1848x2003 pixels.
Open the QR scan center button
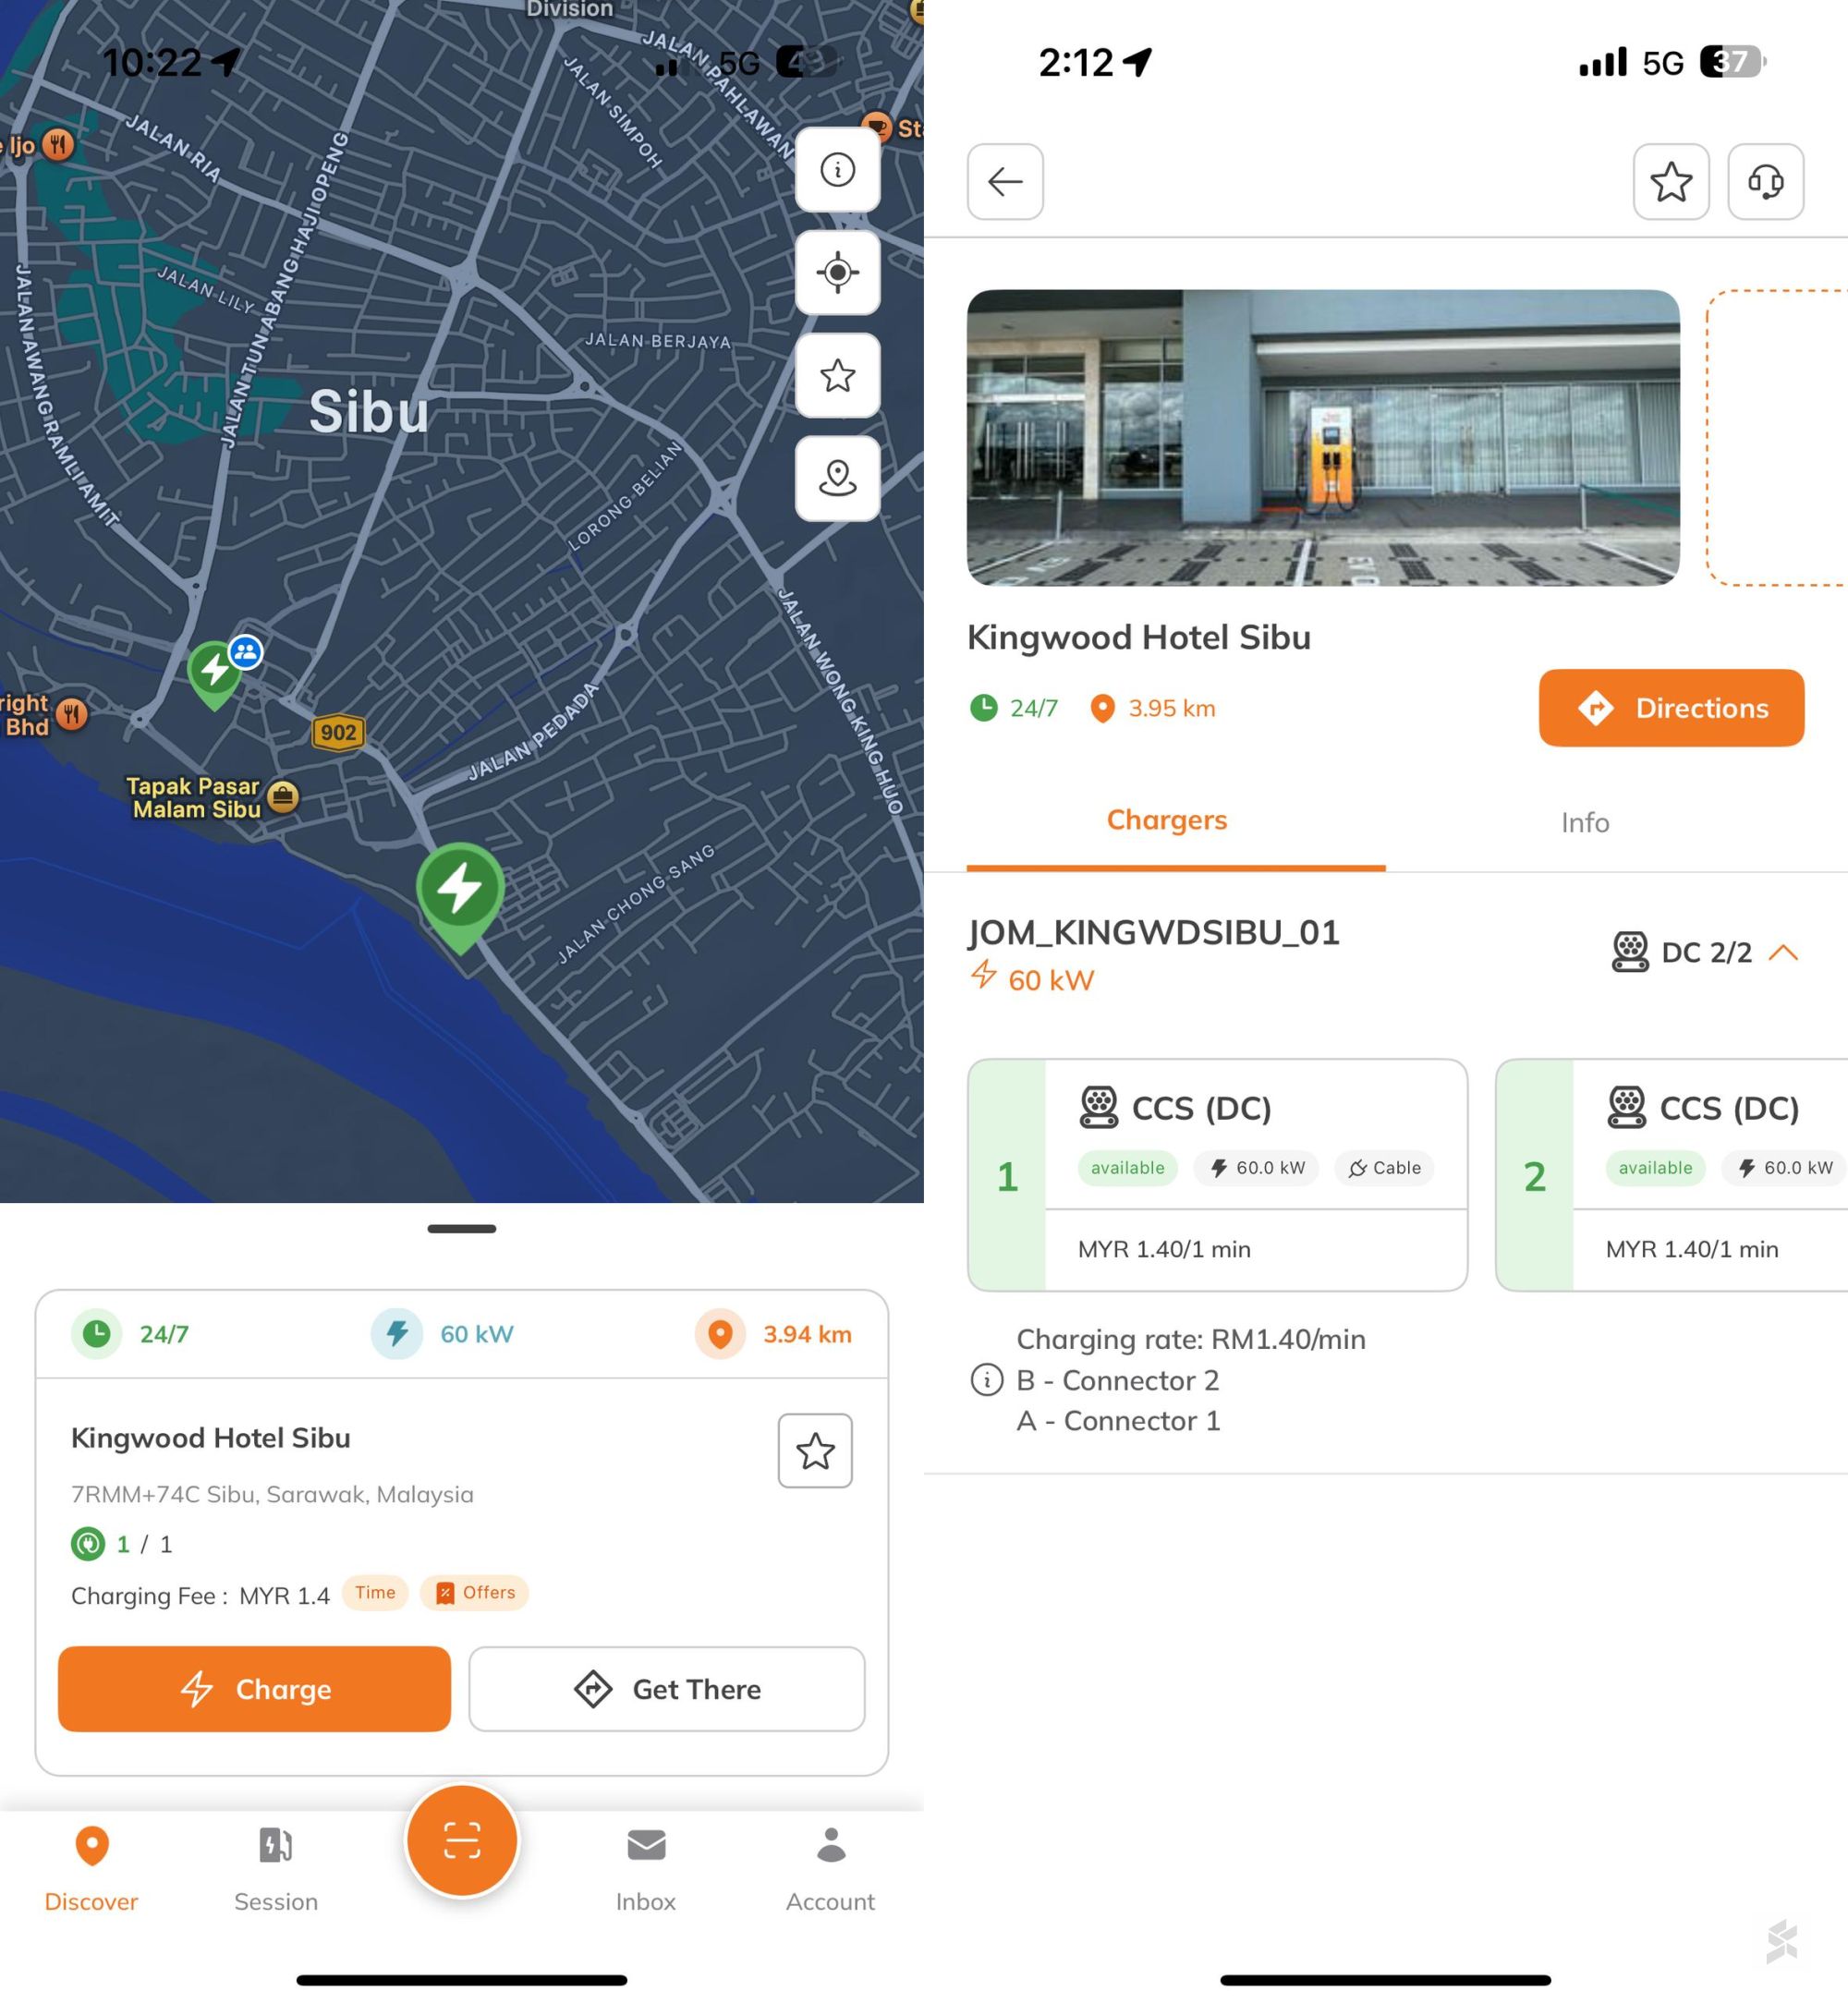[x=461, y=1840]
